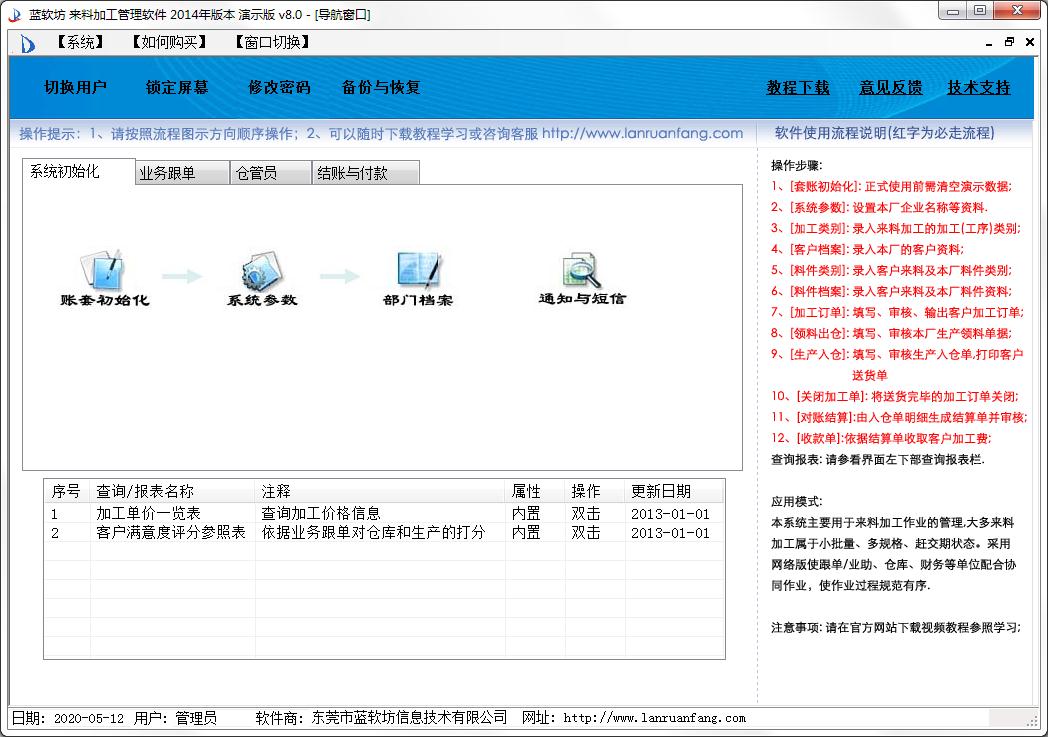Select the 客户满意度评分参照表 report row
Screen dimensions: 1048x737
coord(384,533)
